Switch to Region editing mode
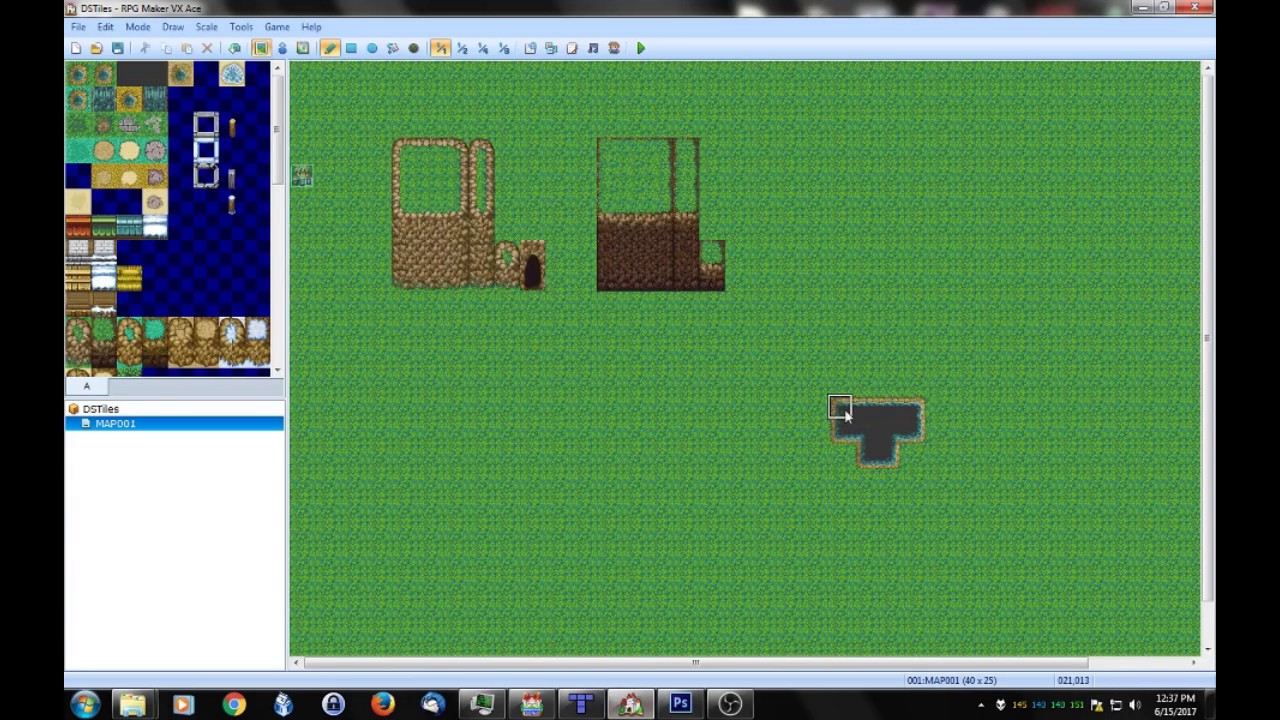This screenshot has width=1280, height=720. pos(303,48)
